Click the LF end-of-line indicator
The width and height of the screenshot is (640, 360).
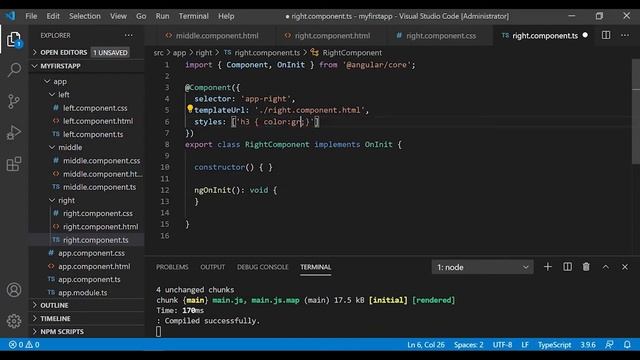(x=525, y=344)
